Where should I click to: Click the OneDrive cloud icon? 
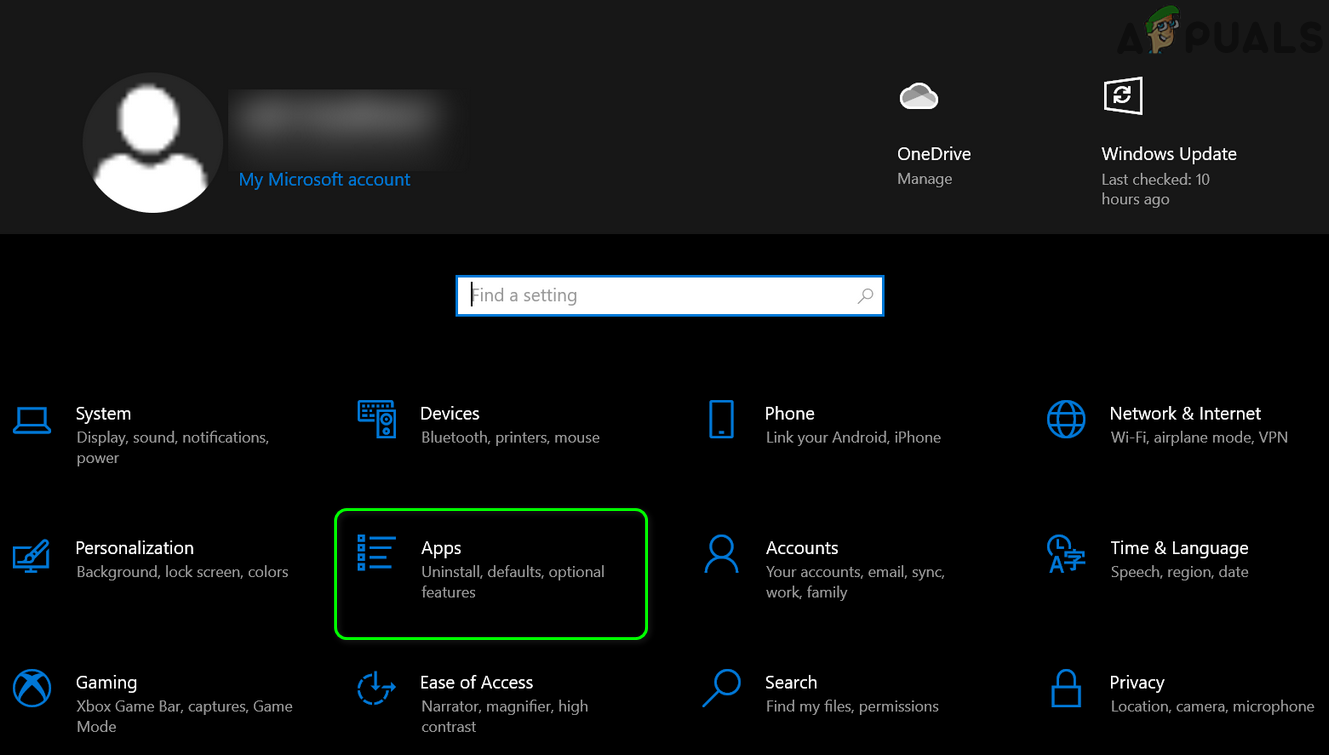click(918, 96)
